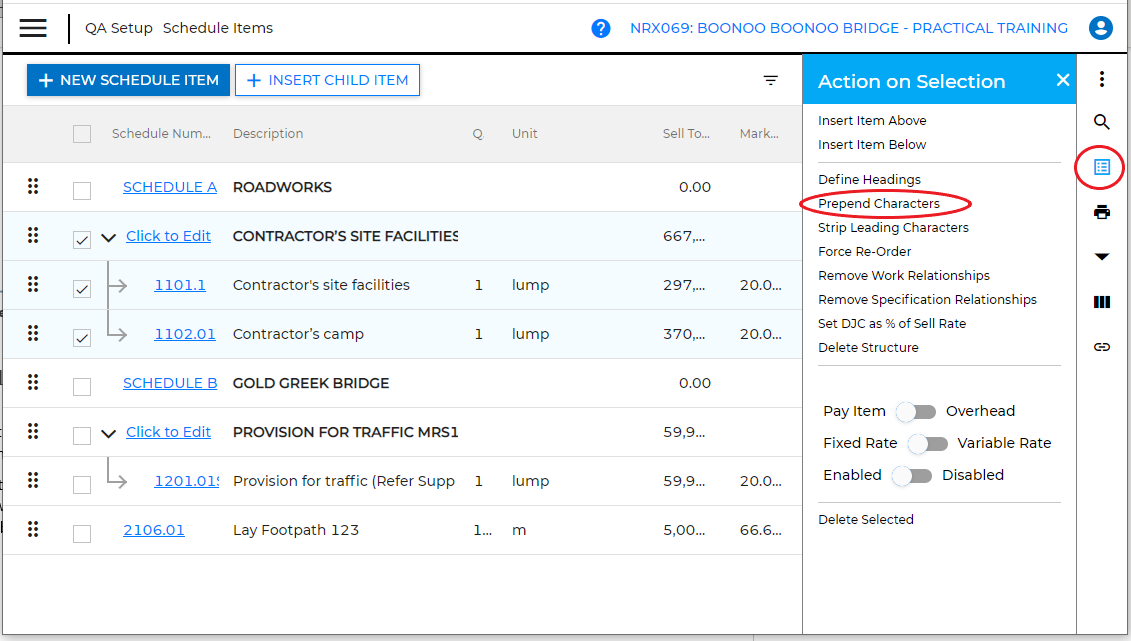The width and height of the screenshot is (1131, 641).
Task: Open schedule number 1102.01 link
Action: coord(185,334)
